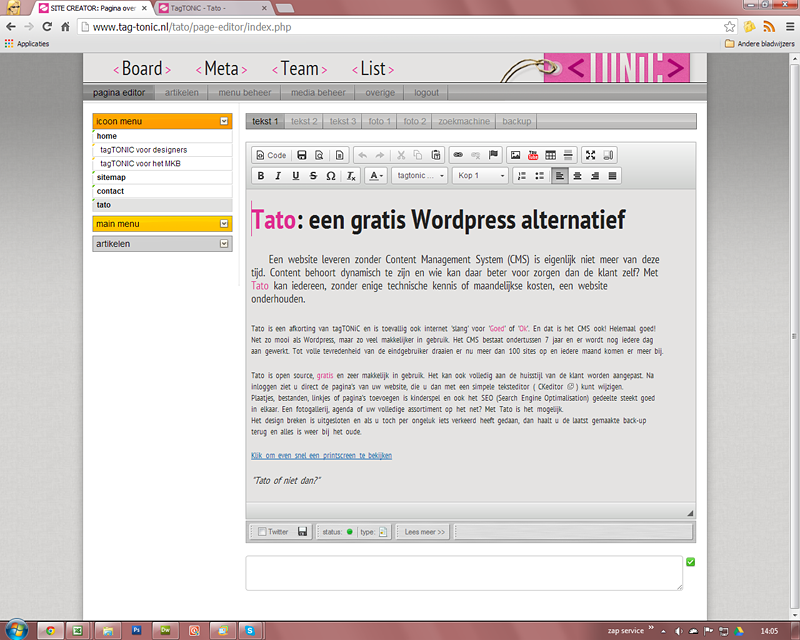Toggle underline formatting
The image size is (800, 640).
295,176
